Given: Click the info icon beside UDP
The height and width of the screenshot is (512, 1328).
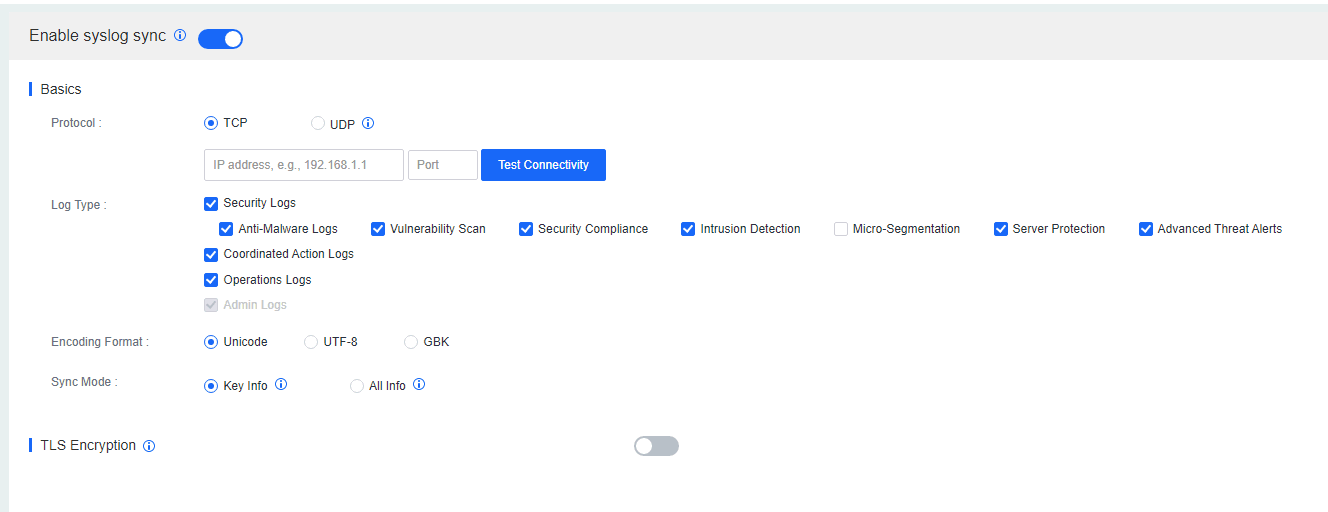Looking at the screenshot, I should pos(368,124).
